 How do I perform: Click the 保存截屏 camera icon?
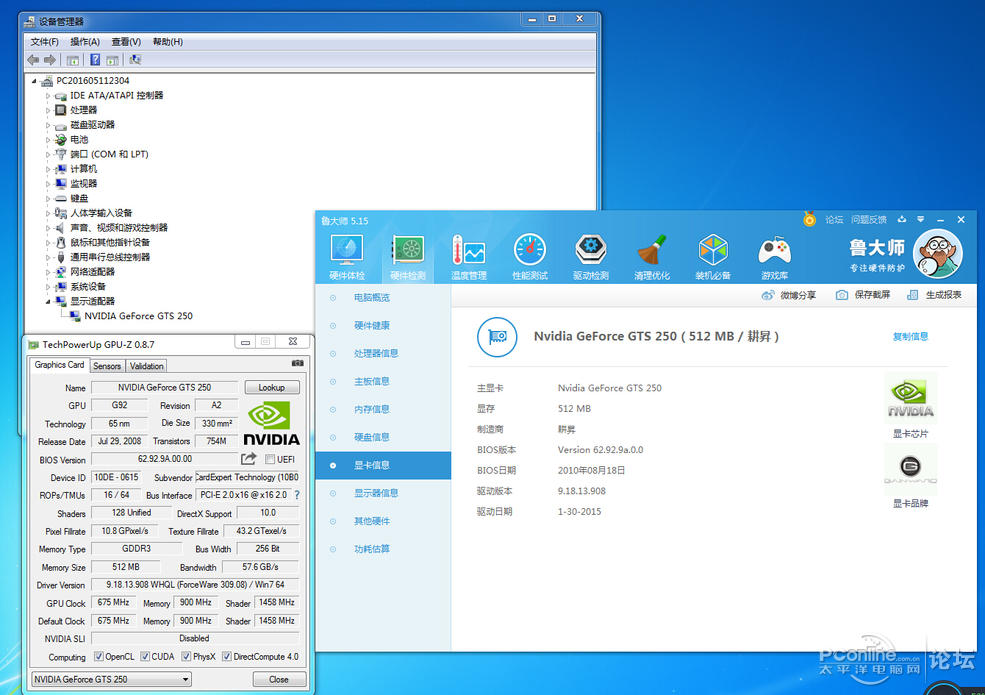[x=842, y=295]
